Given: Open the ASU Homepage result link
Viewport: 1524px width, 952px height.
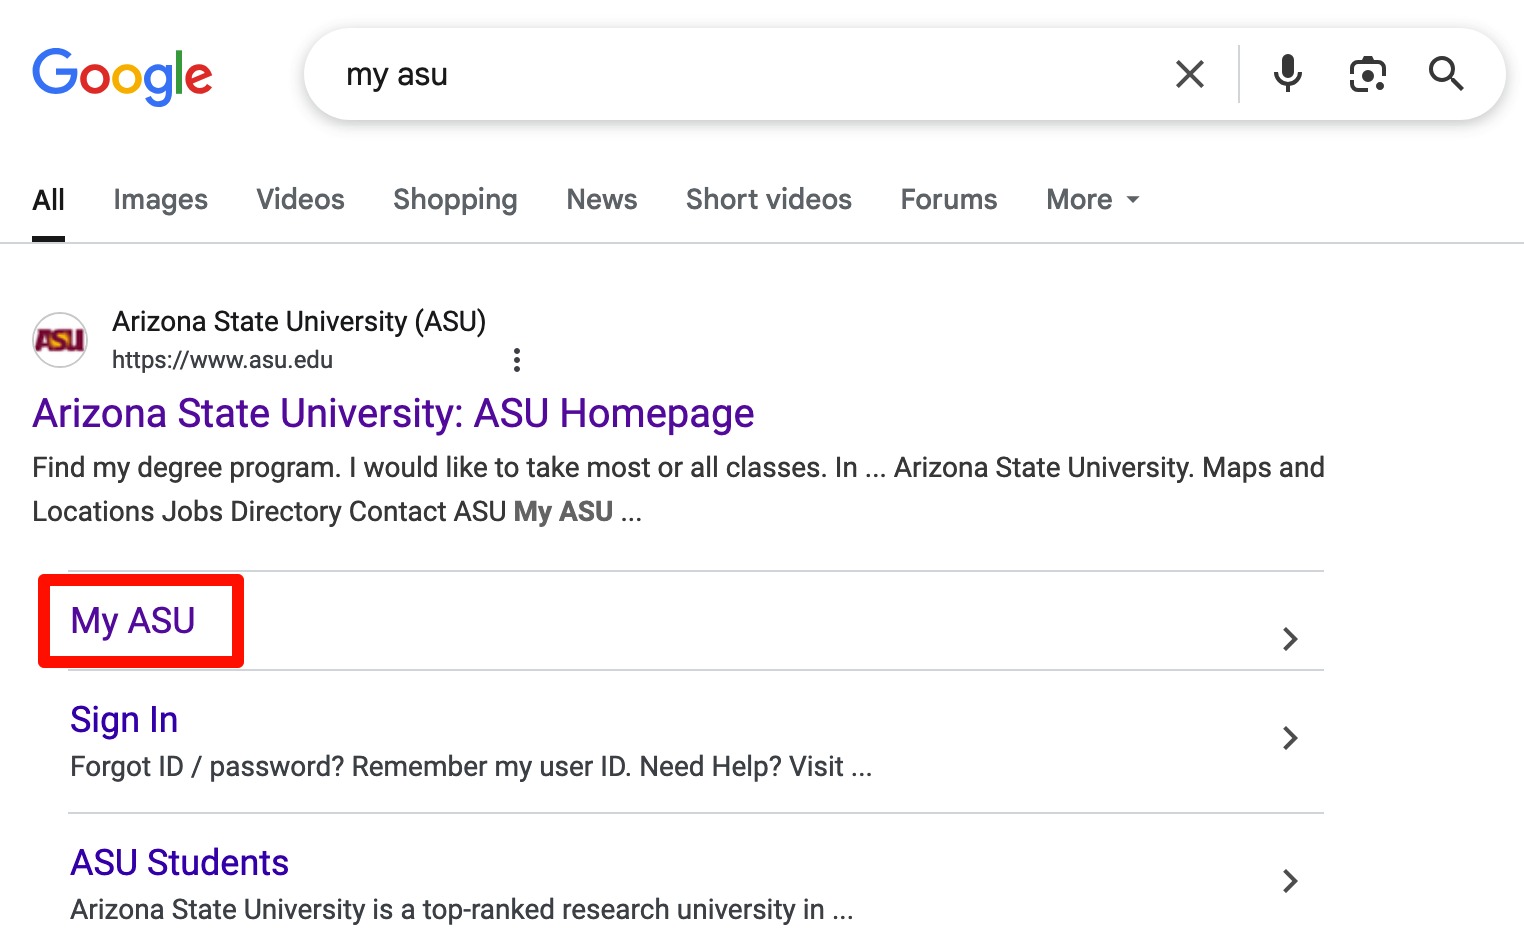Looking at the screenshot, I should click(393, 414).
